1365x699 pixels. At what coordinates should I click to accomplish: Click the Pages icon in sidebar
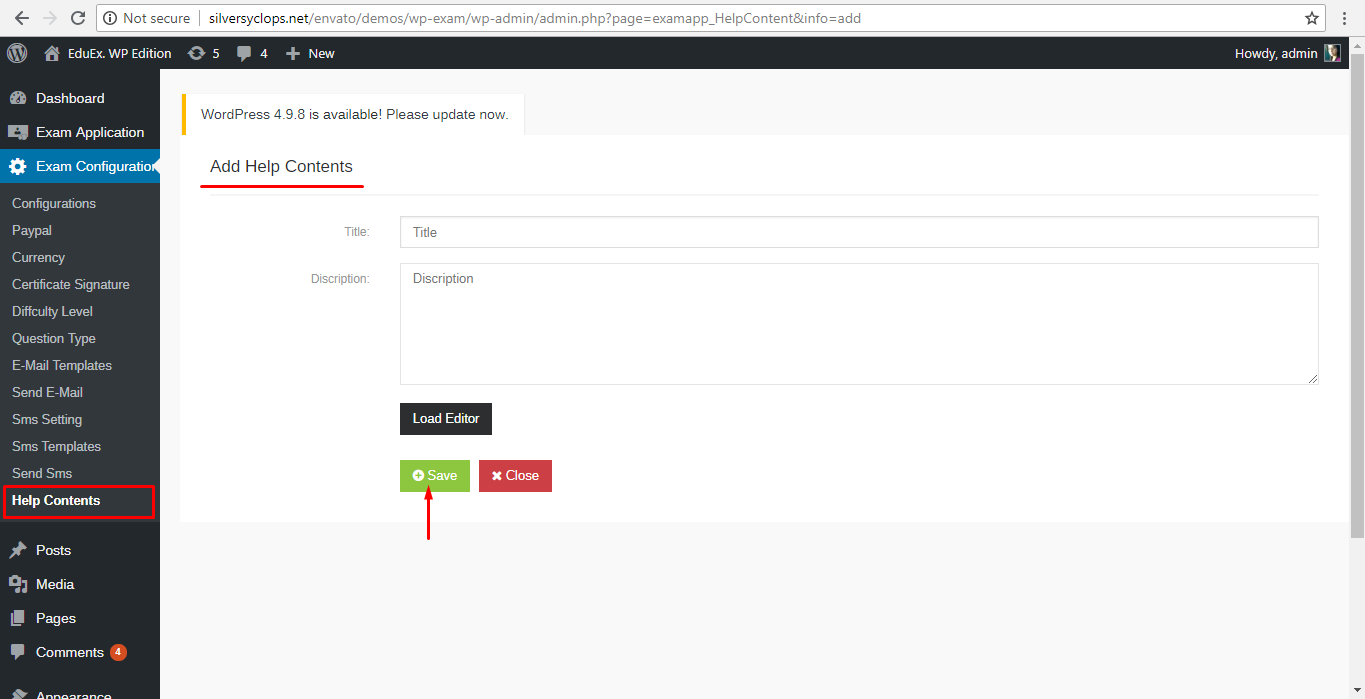coord(18,618)
